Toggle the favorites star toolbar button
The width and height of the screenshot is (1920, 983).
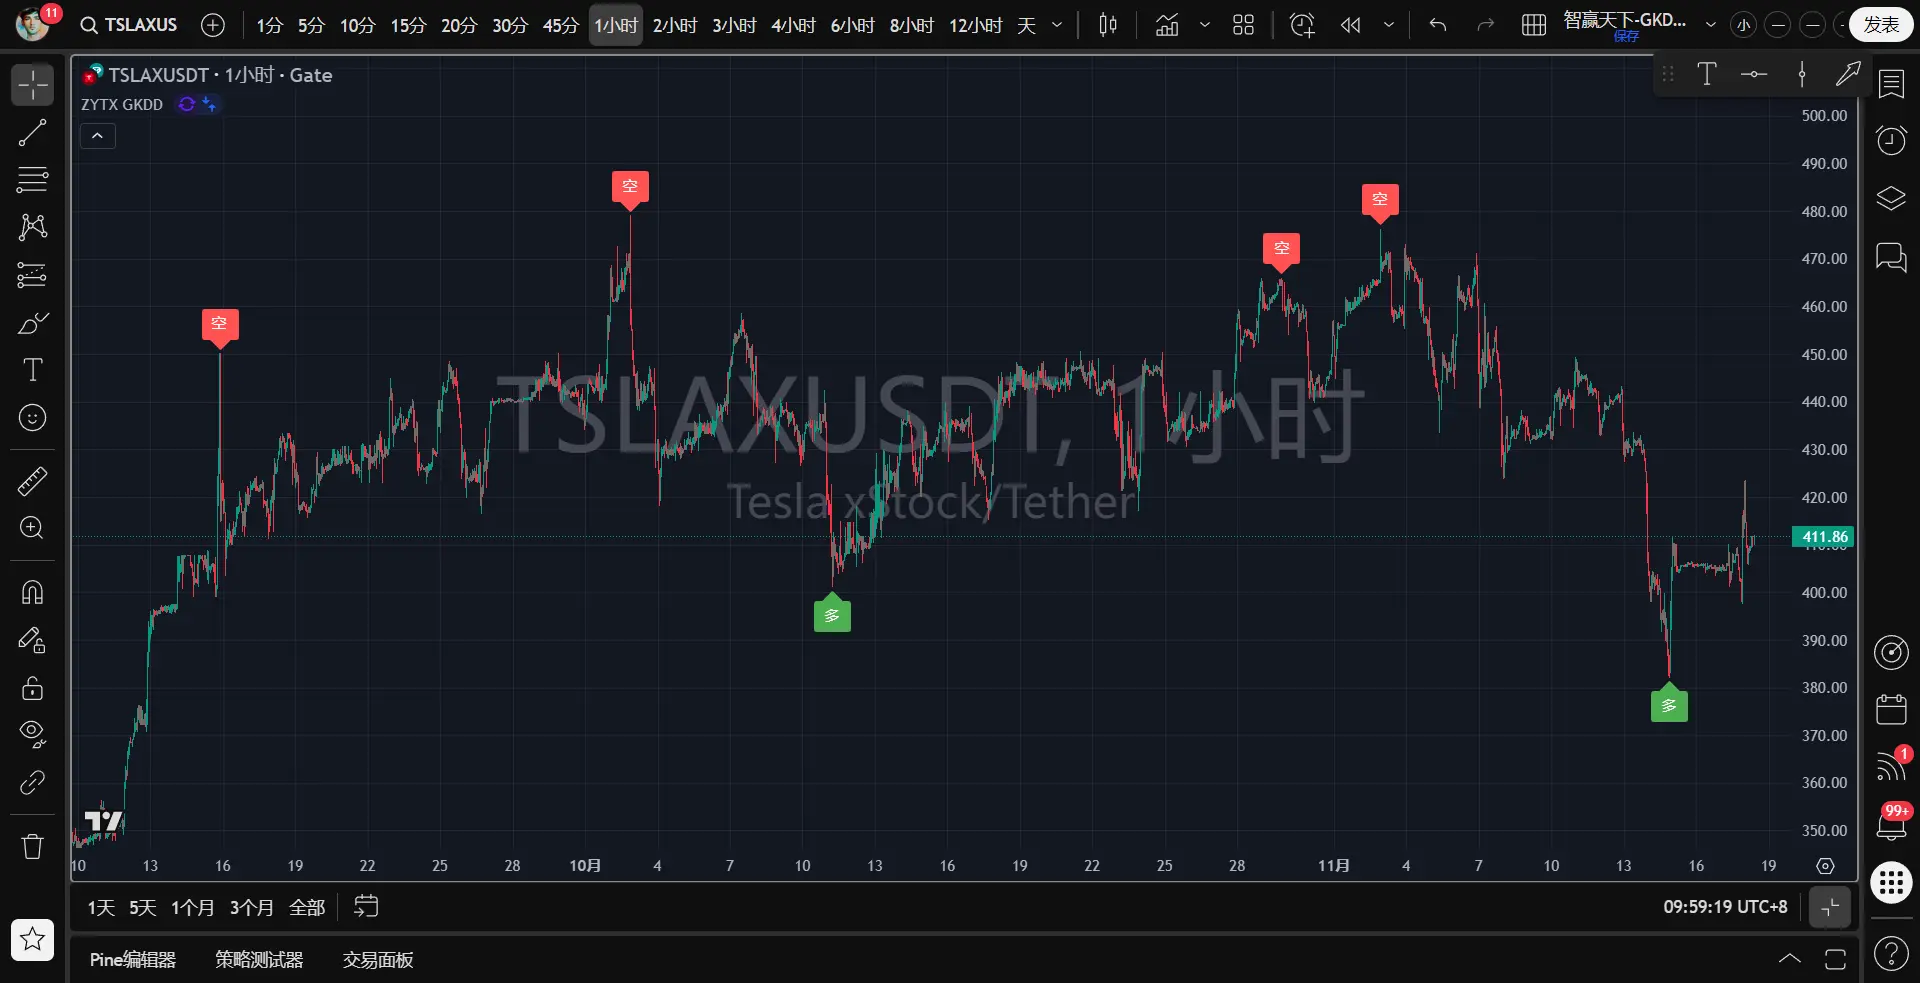(32, 939)
